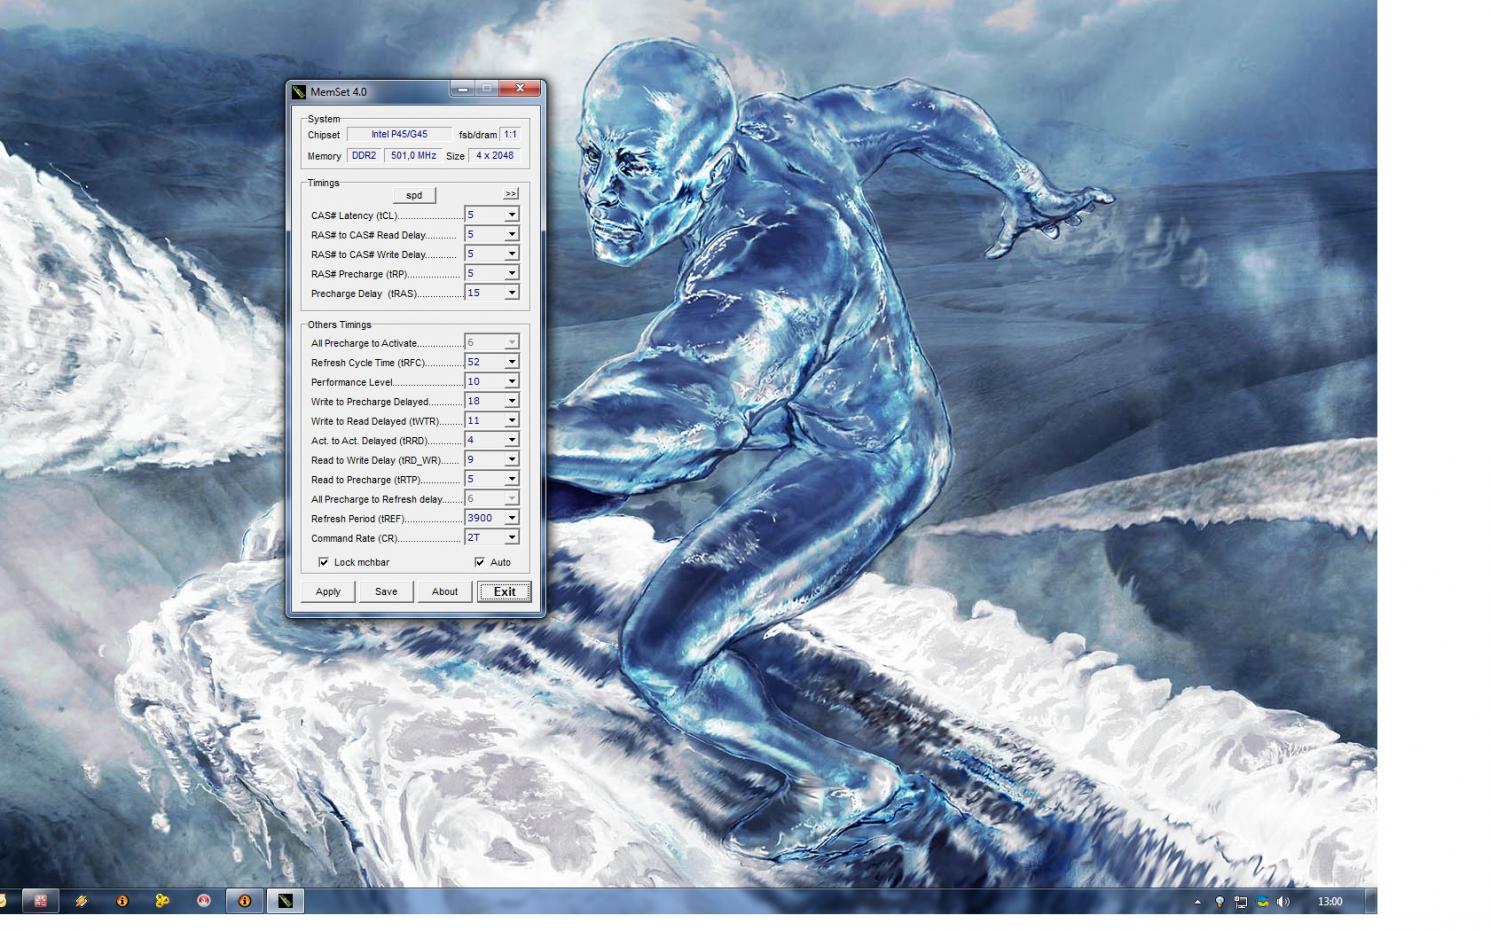Show hidden tray icons arrow
Image resolution: width=1490 pixels, height=931 pixels.
coord(1198,902)
